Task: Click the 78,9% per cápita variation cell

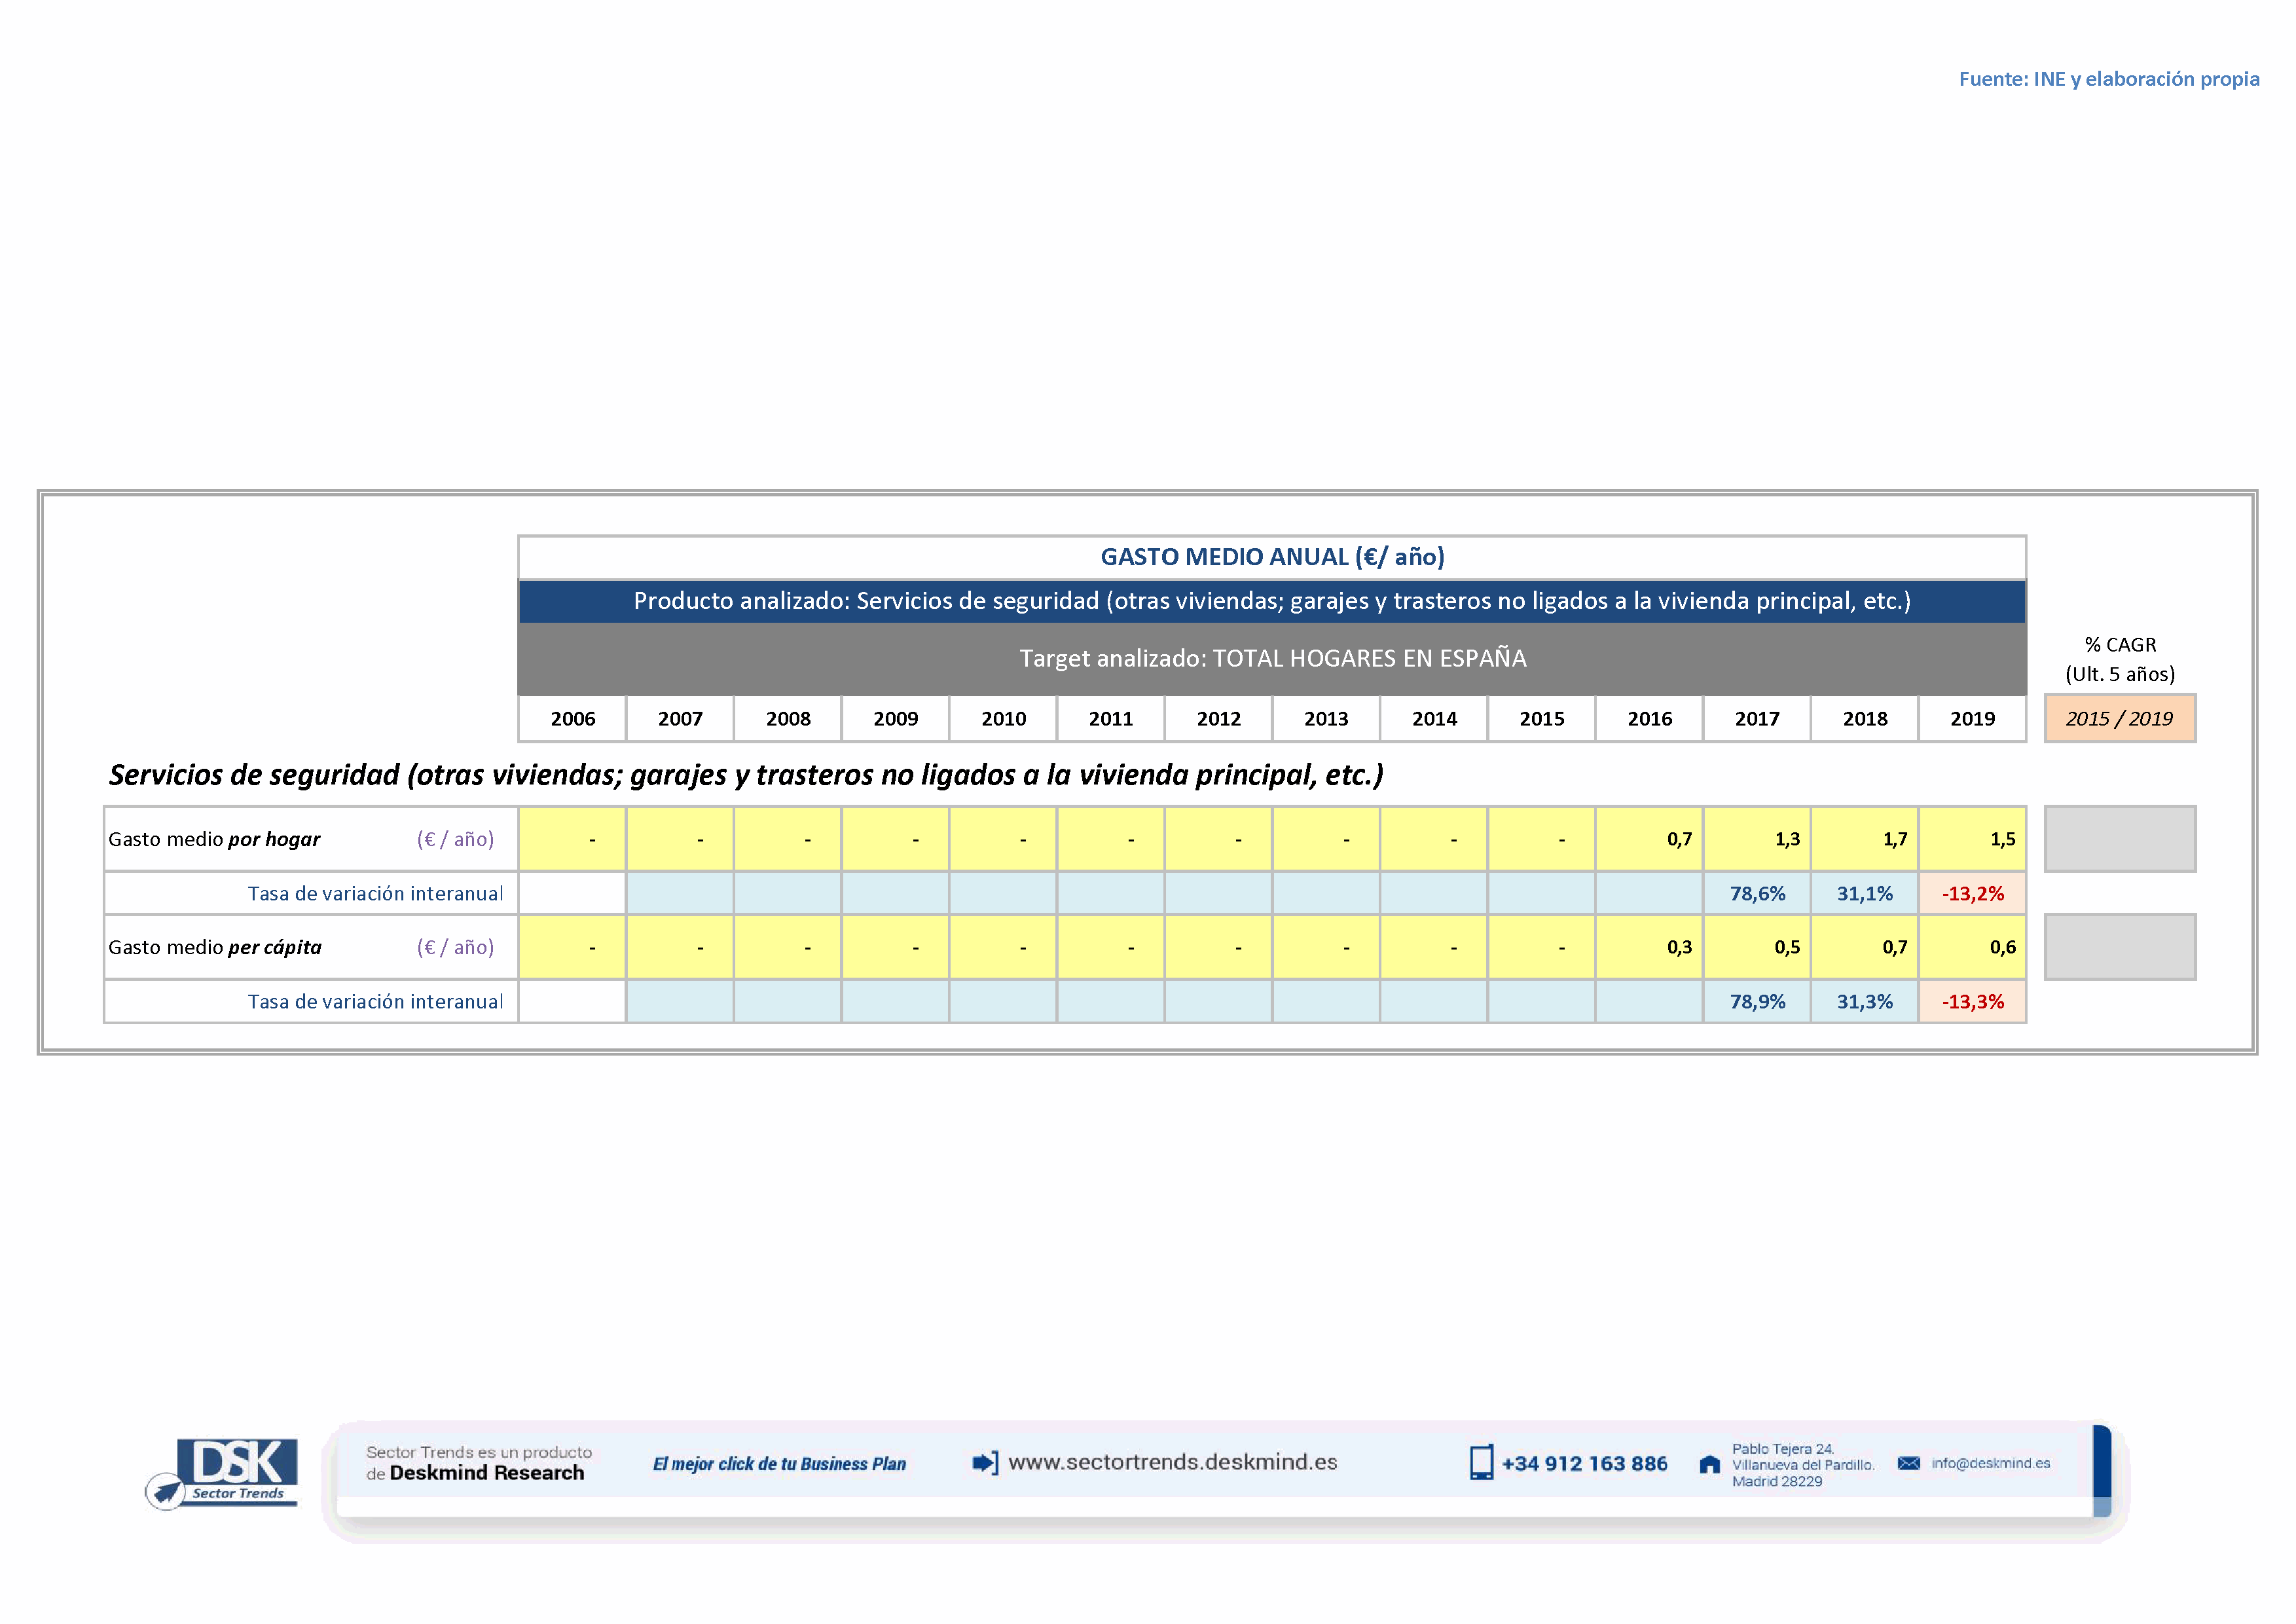Action: [x=1757, y=1001]
